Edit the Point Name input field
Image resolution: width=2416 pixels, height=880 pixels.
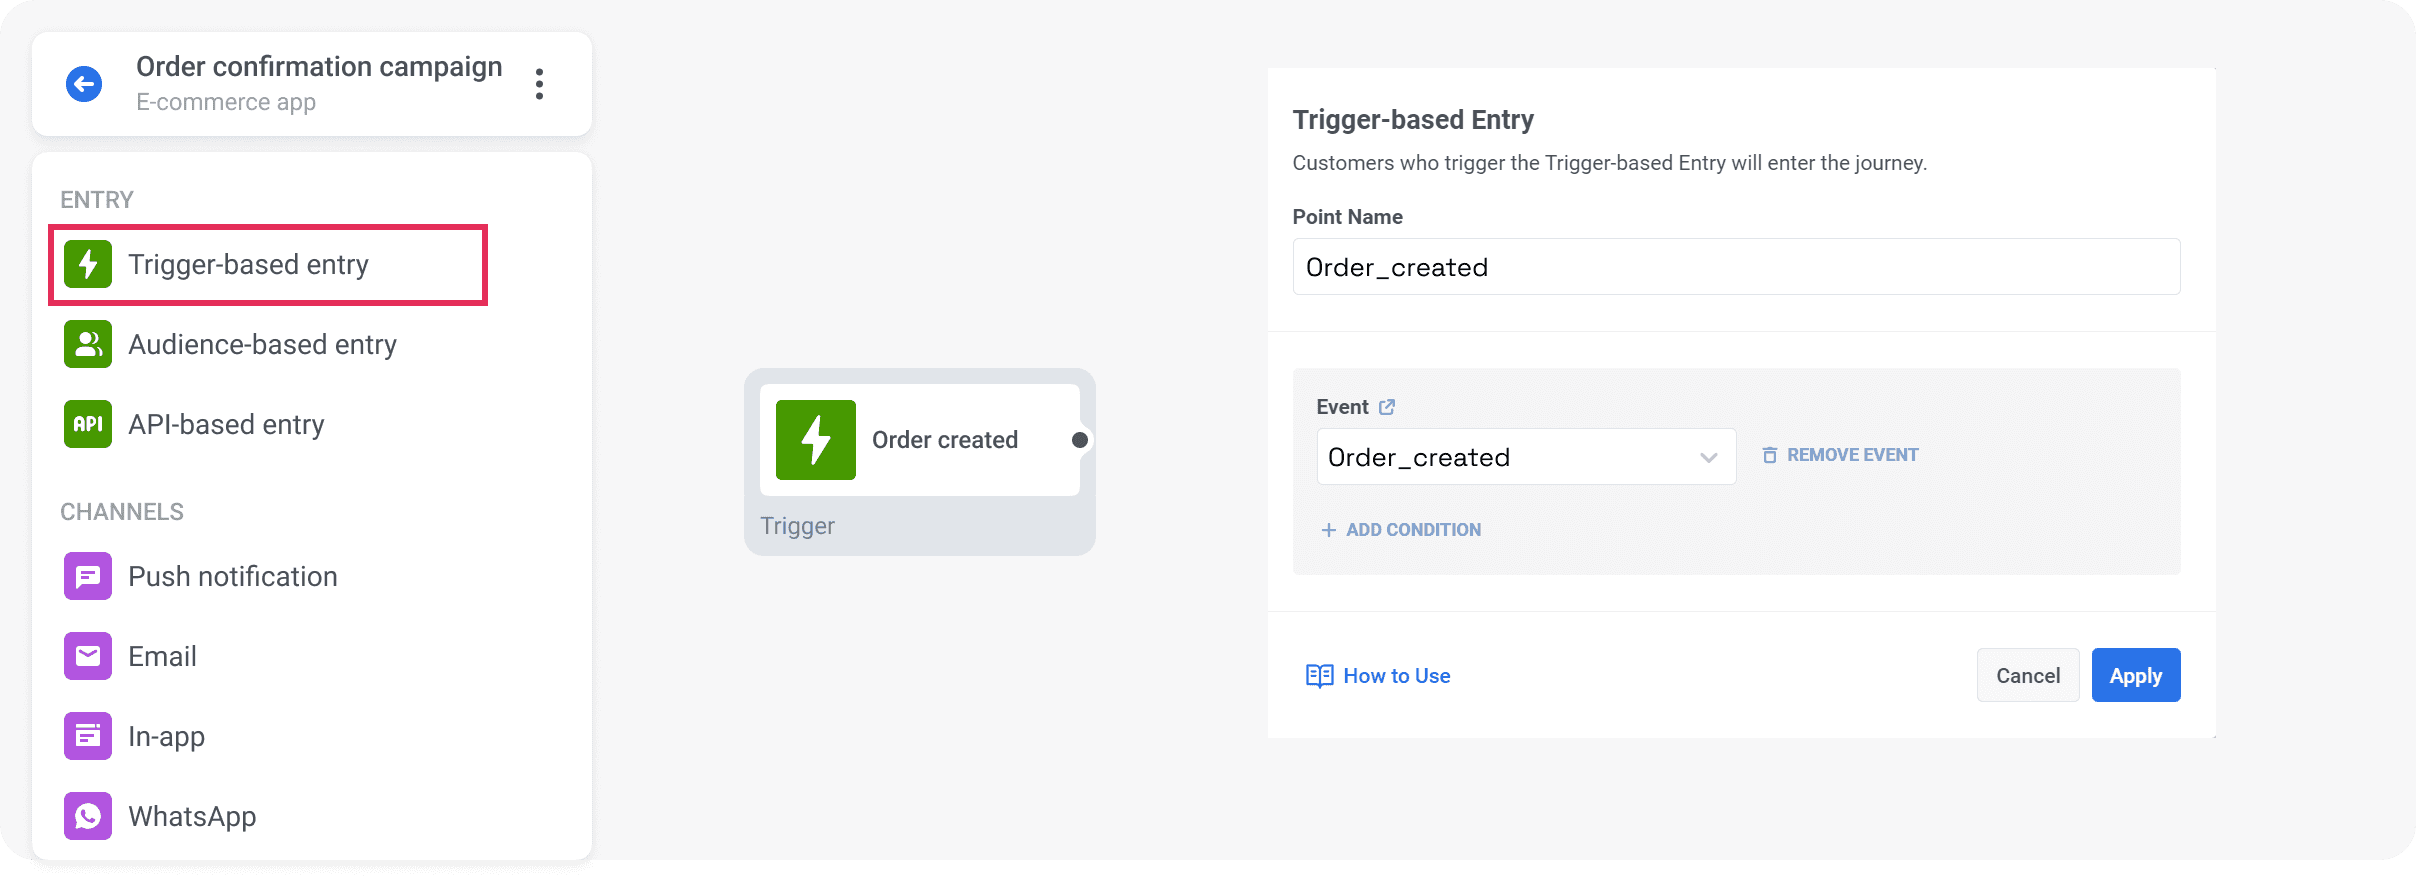pyautogui.click(x=1737, y=266)
